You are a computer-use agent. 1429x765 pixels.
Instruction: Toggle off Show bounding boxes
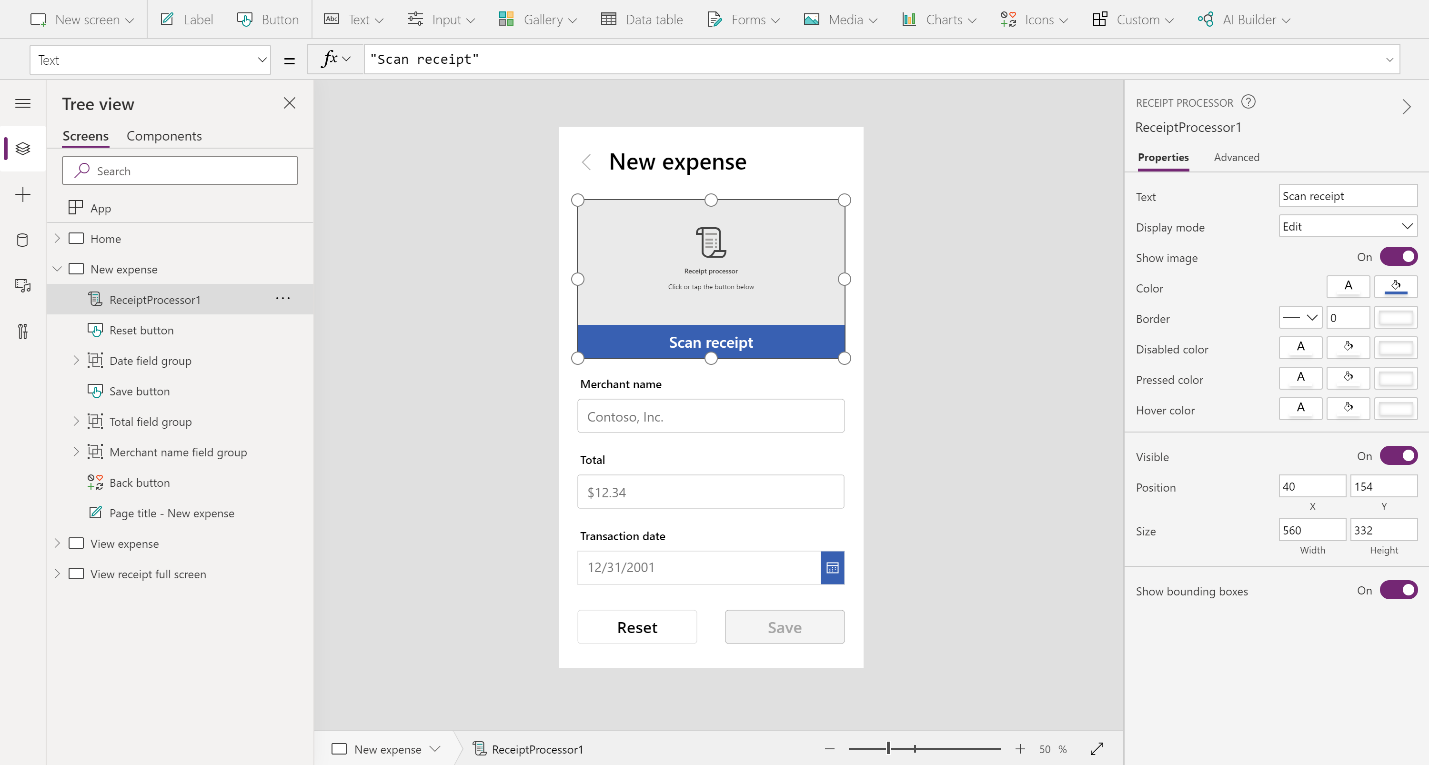click(1398, 590)
